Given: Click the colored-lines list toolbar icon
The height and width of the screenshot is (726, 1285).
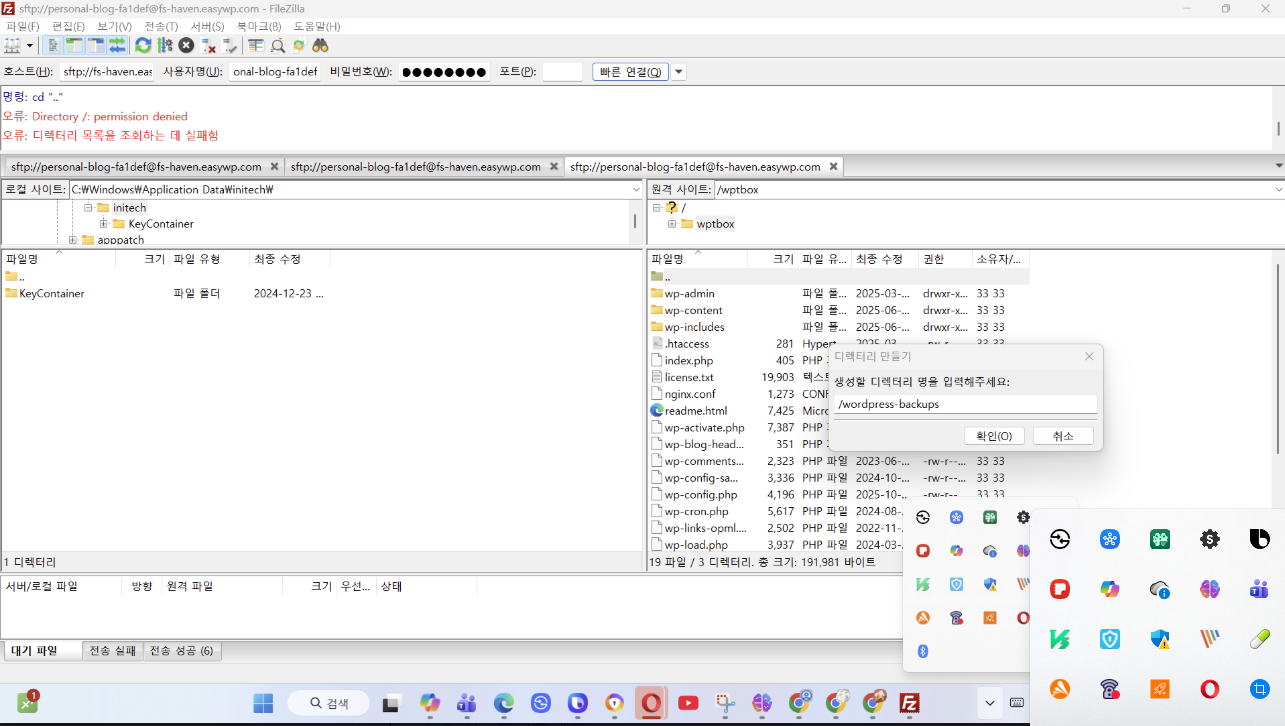Looking at the screenshot, I should (256, 45).
